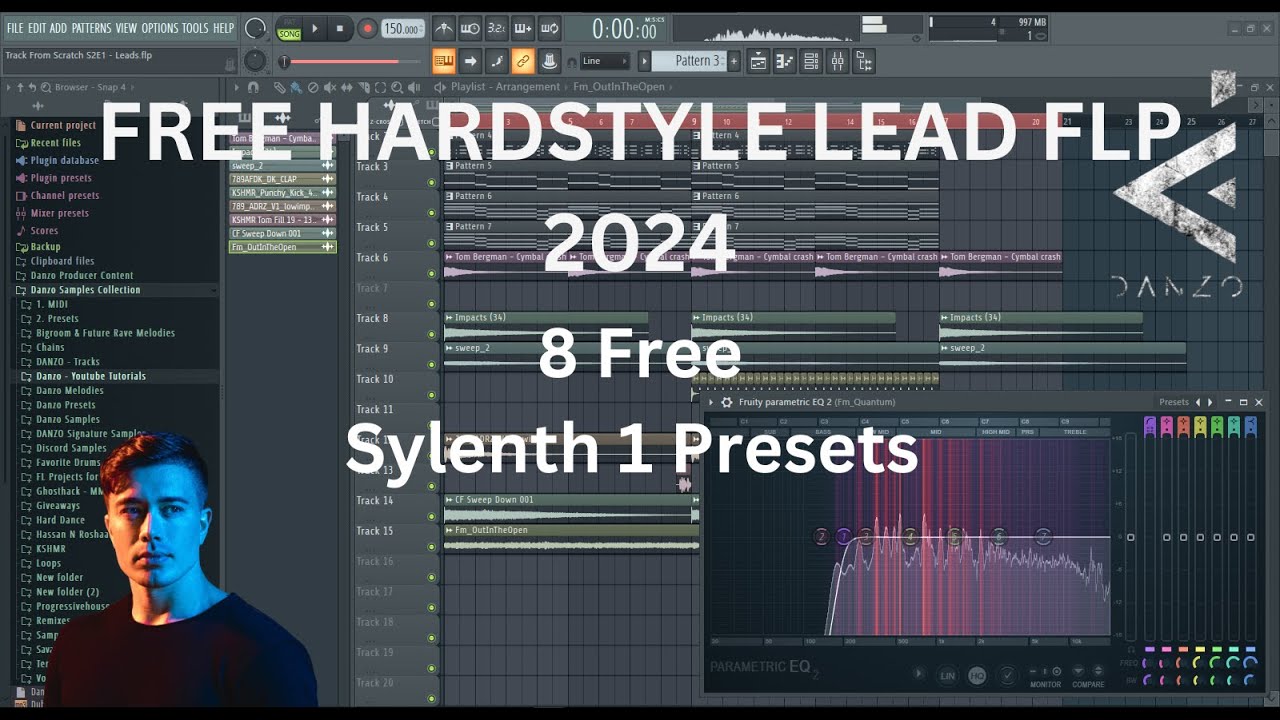Select the KSHMR_Punchy_Kick clip in picker
1280x720 pixels.
282,193
